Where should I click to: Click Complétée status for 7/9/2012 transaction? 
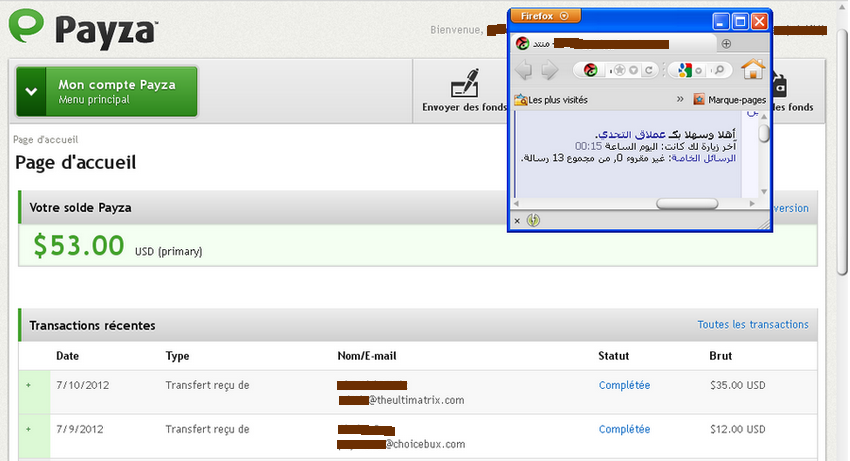(x=624, y=429)
